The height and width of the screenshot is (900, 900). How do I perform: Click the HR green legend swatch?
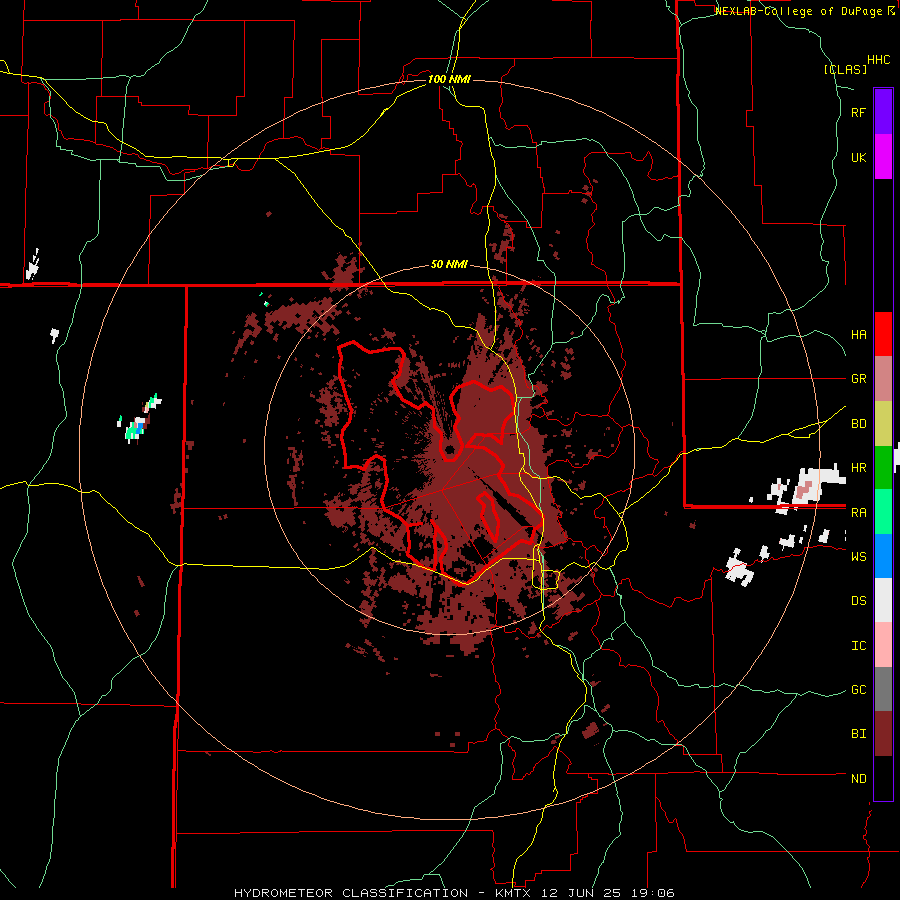click(x=883, y=468)
